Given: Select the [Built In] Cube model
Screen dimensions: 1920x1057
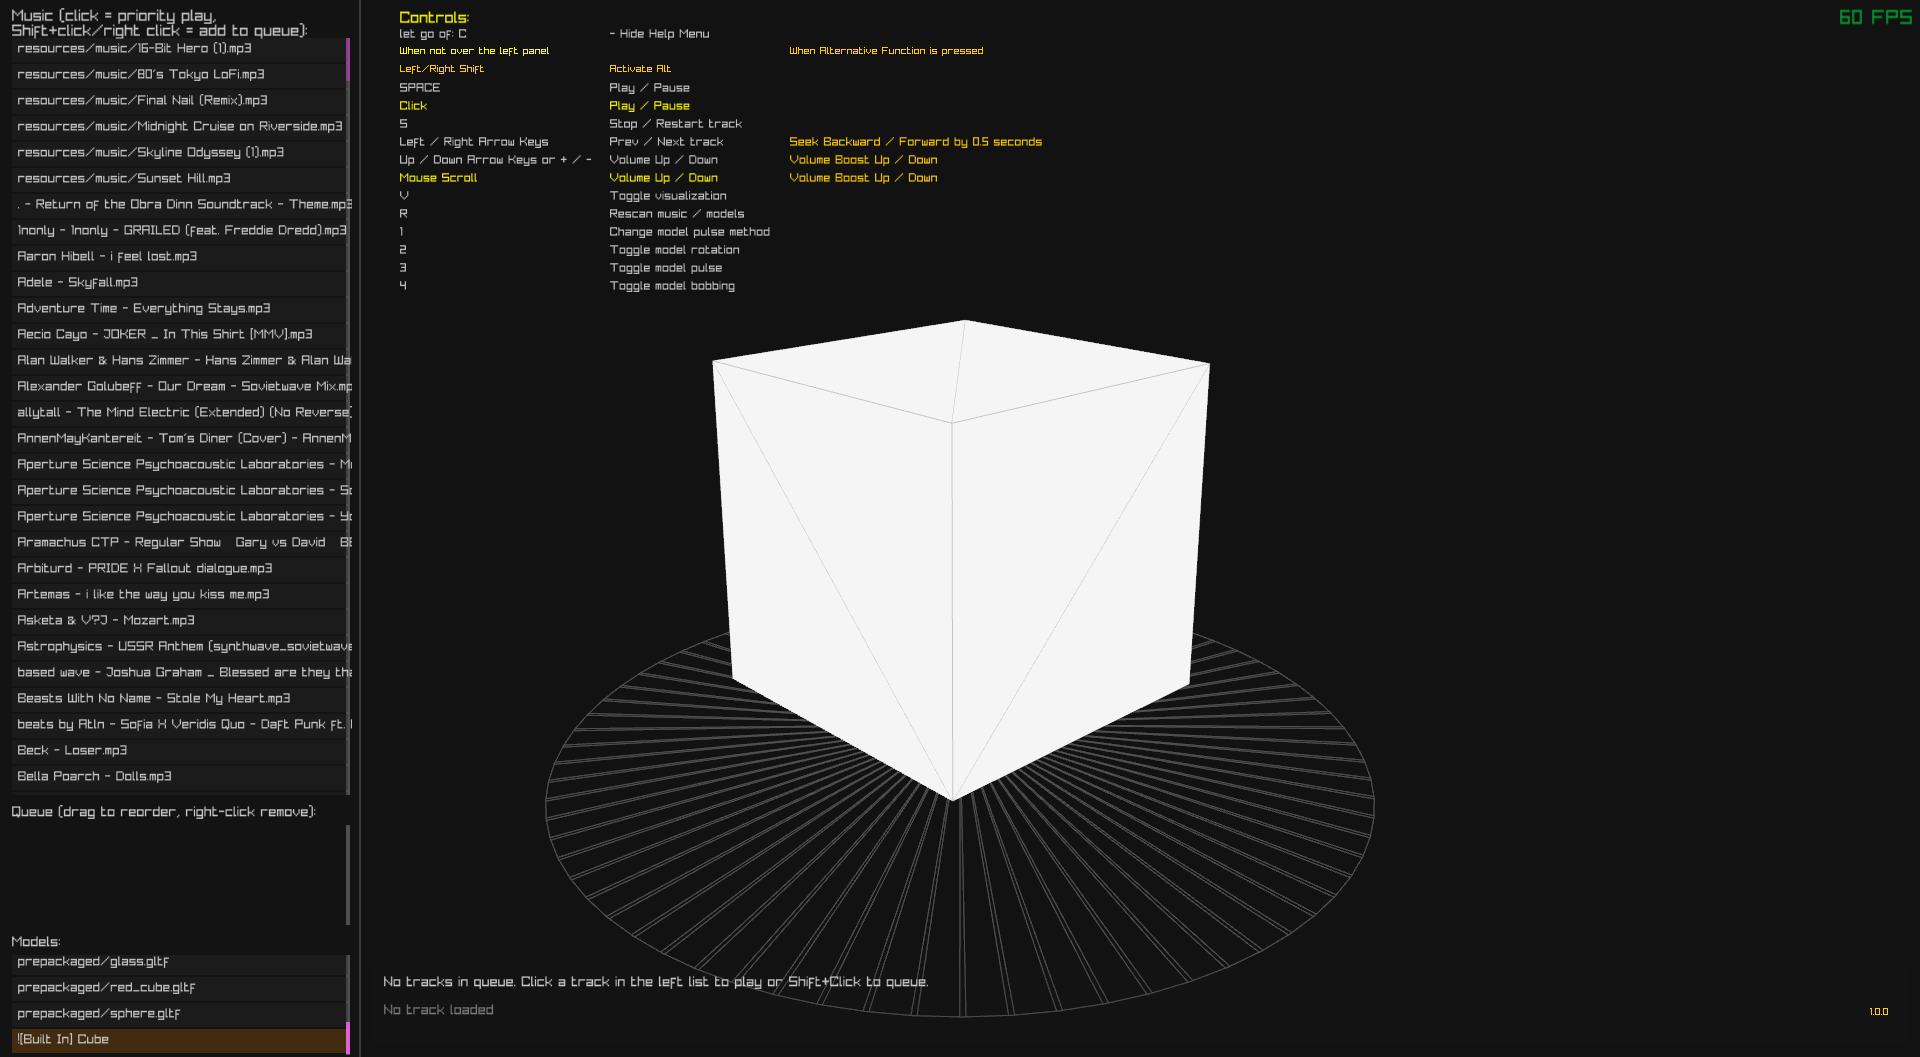Looking at the screenshot, I should tap(178, 1040).
